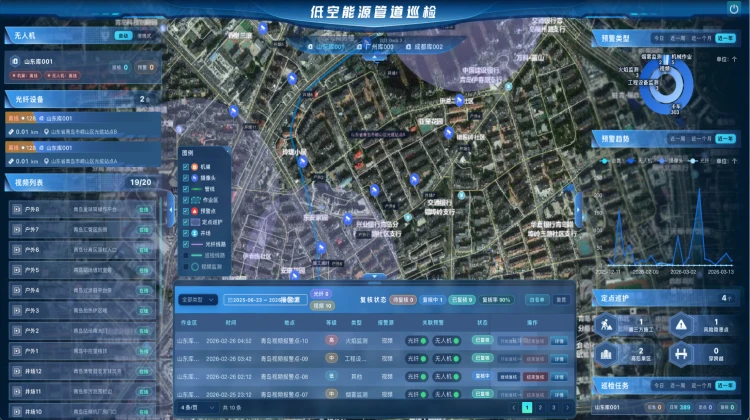Select 近一周 tab in 预警类型
The height and width of the screenshot is (420, 750).
(678, 38)
